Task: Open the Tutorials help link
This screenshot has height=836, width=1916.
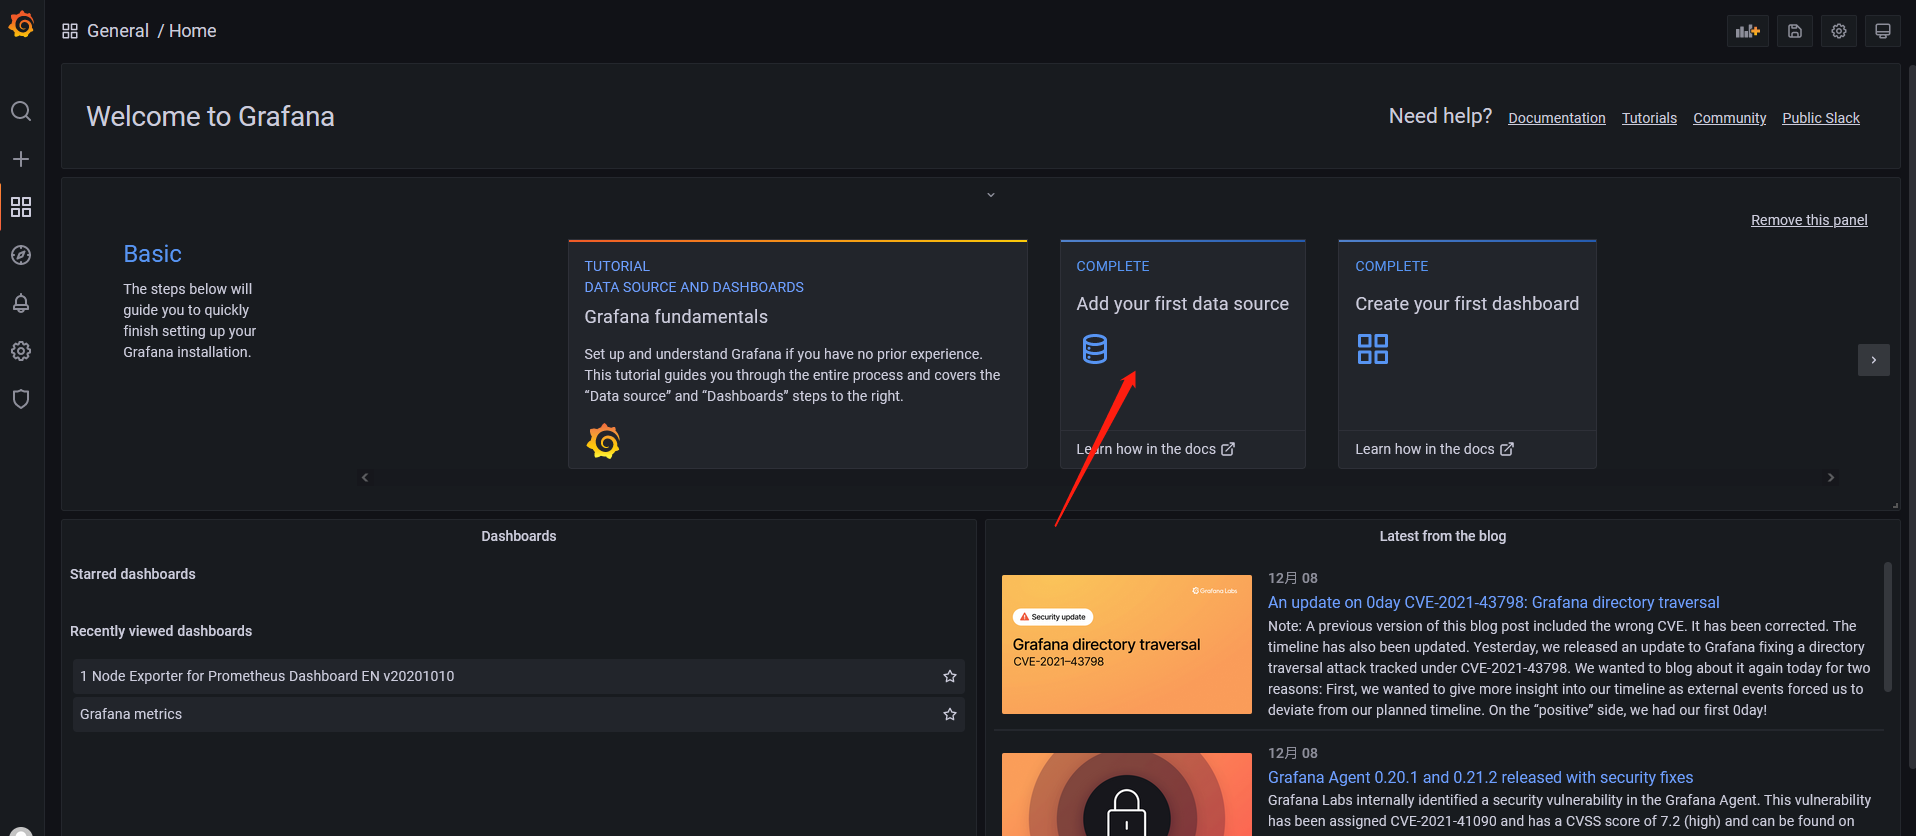Action: point(1649,118)
